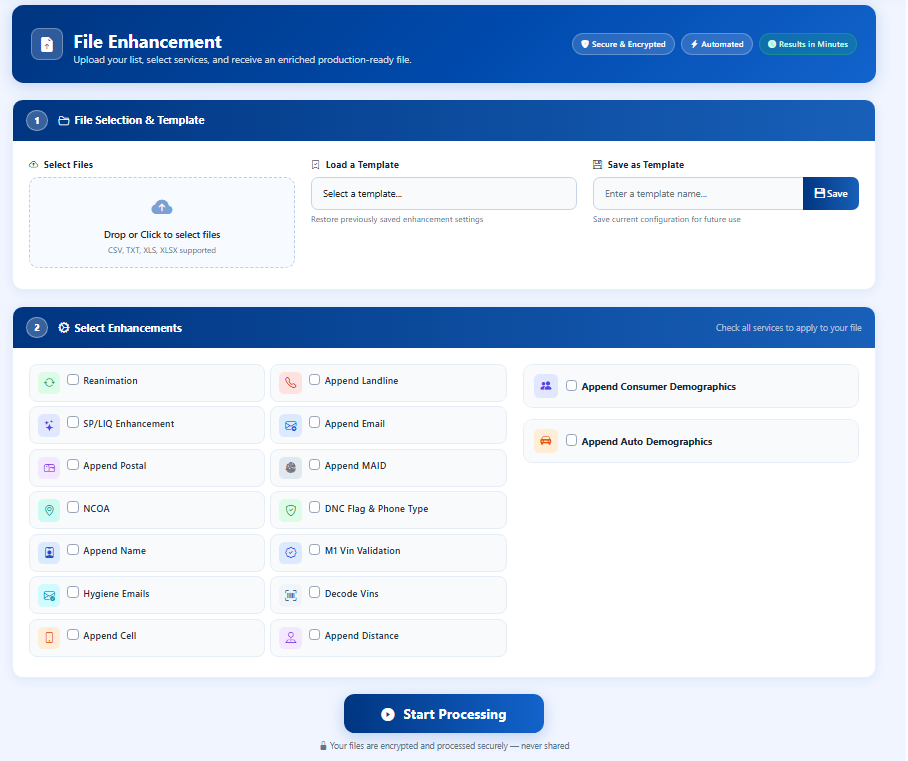This screenshot has width=908, height=761.
Task: Click the Append Distance person-pin icon
Action: coord(291,638)
